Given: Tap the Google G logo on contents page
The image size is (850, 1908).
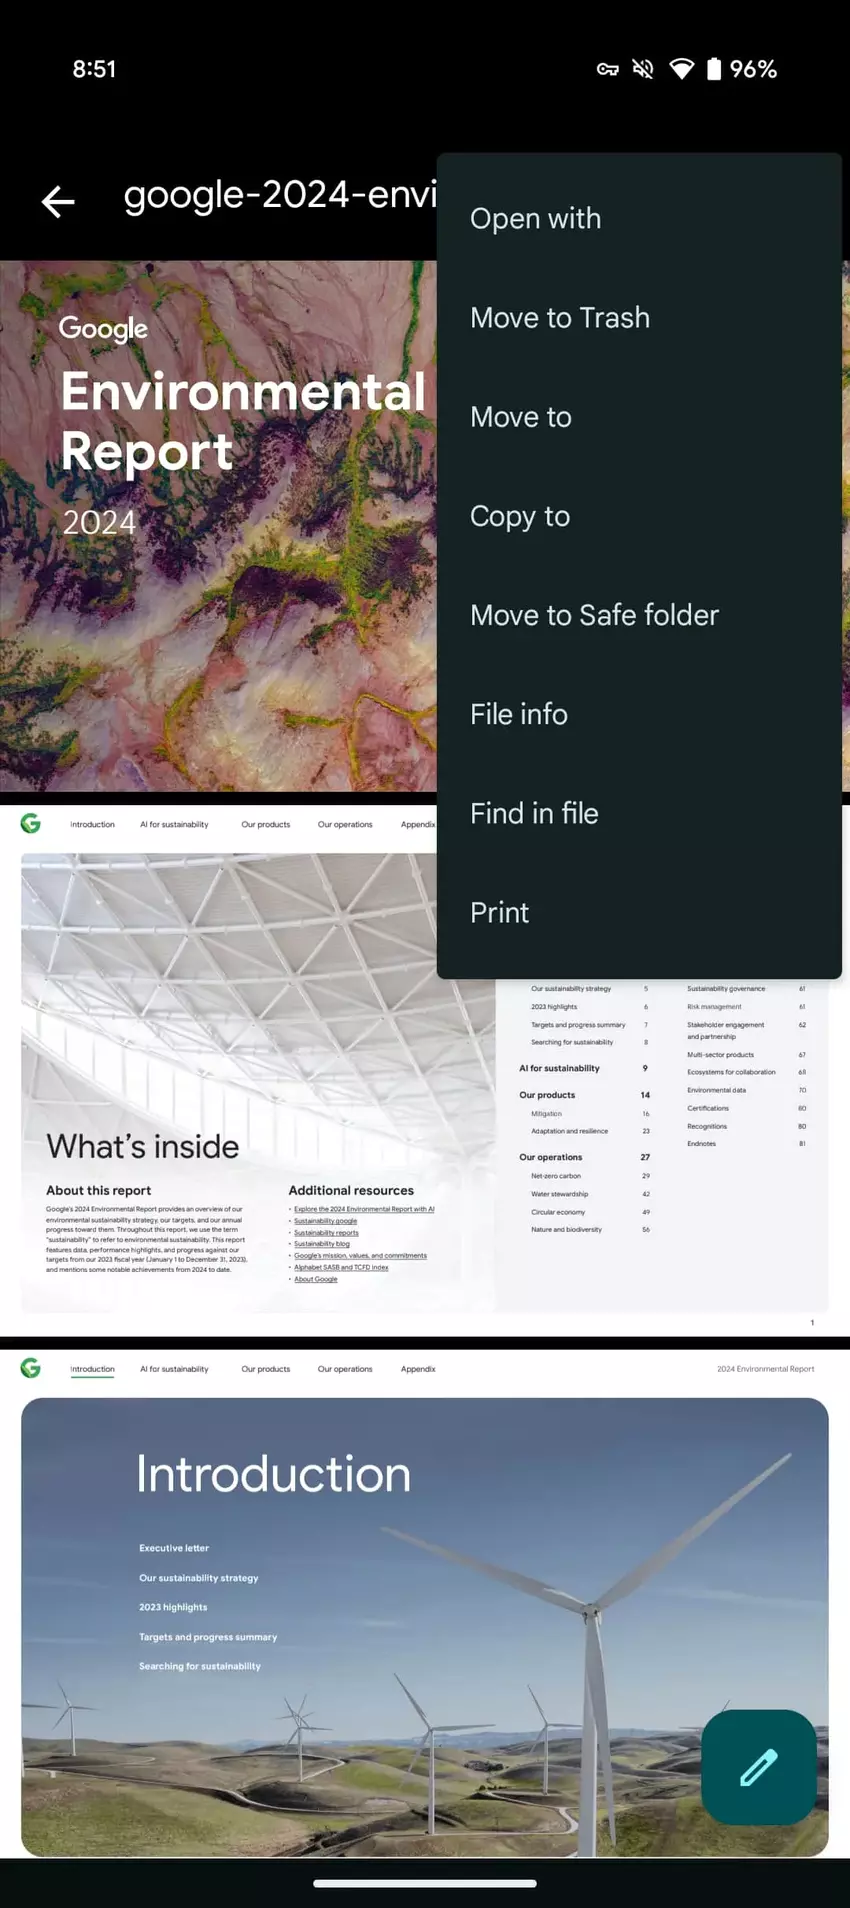Looking at the screenshot, I should coord(31,823).
